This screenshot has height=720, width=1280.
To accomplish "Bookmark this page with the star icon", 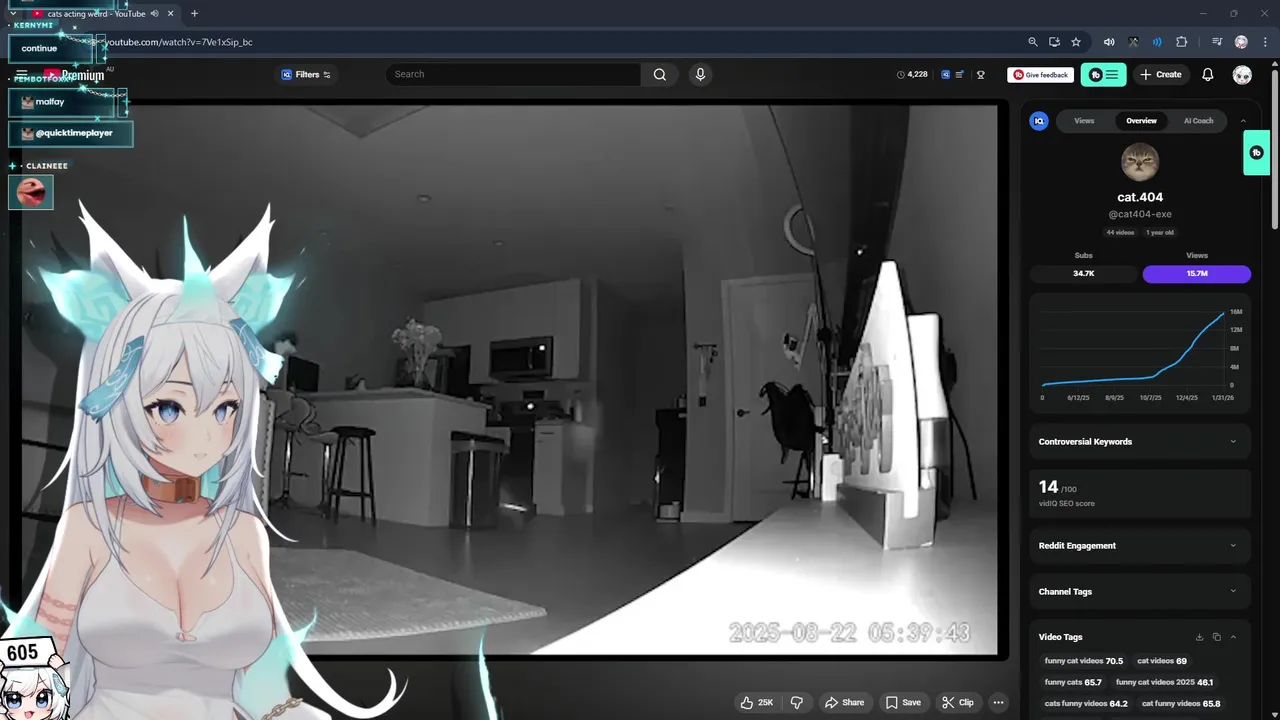I will (1076, 42).
